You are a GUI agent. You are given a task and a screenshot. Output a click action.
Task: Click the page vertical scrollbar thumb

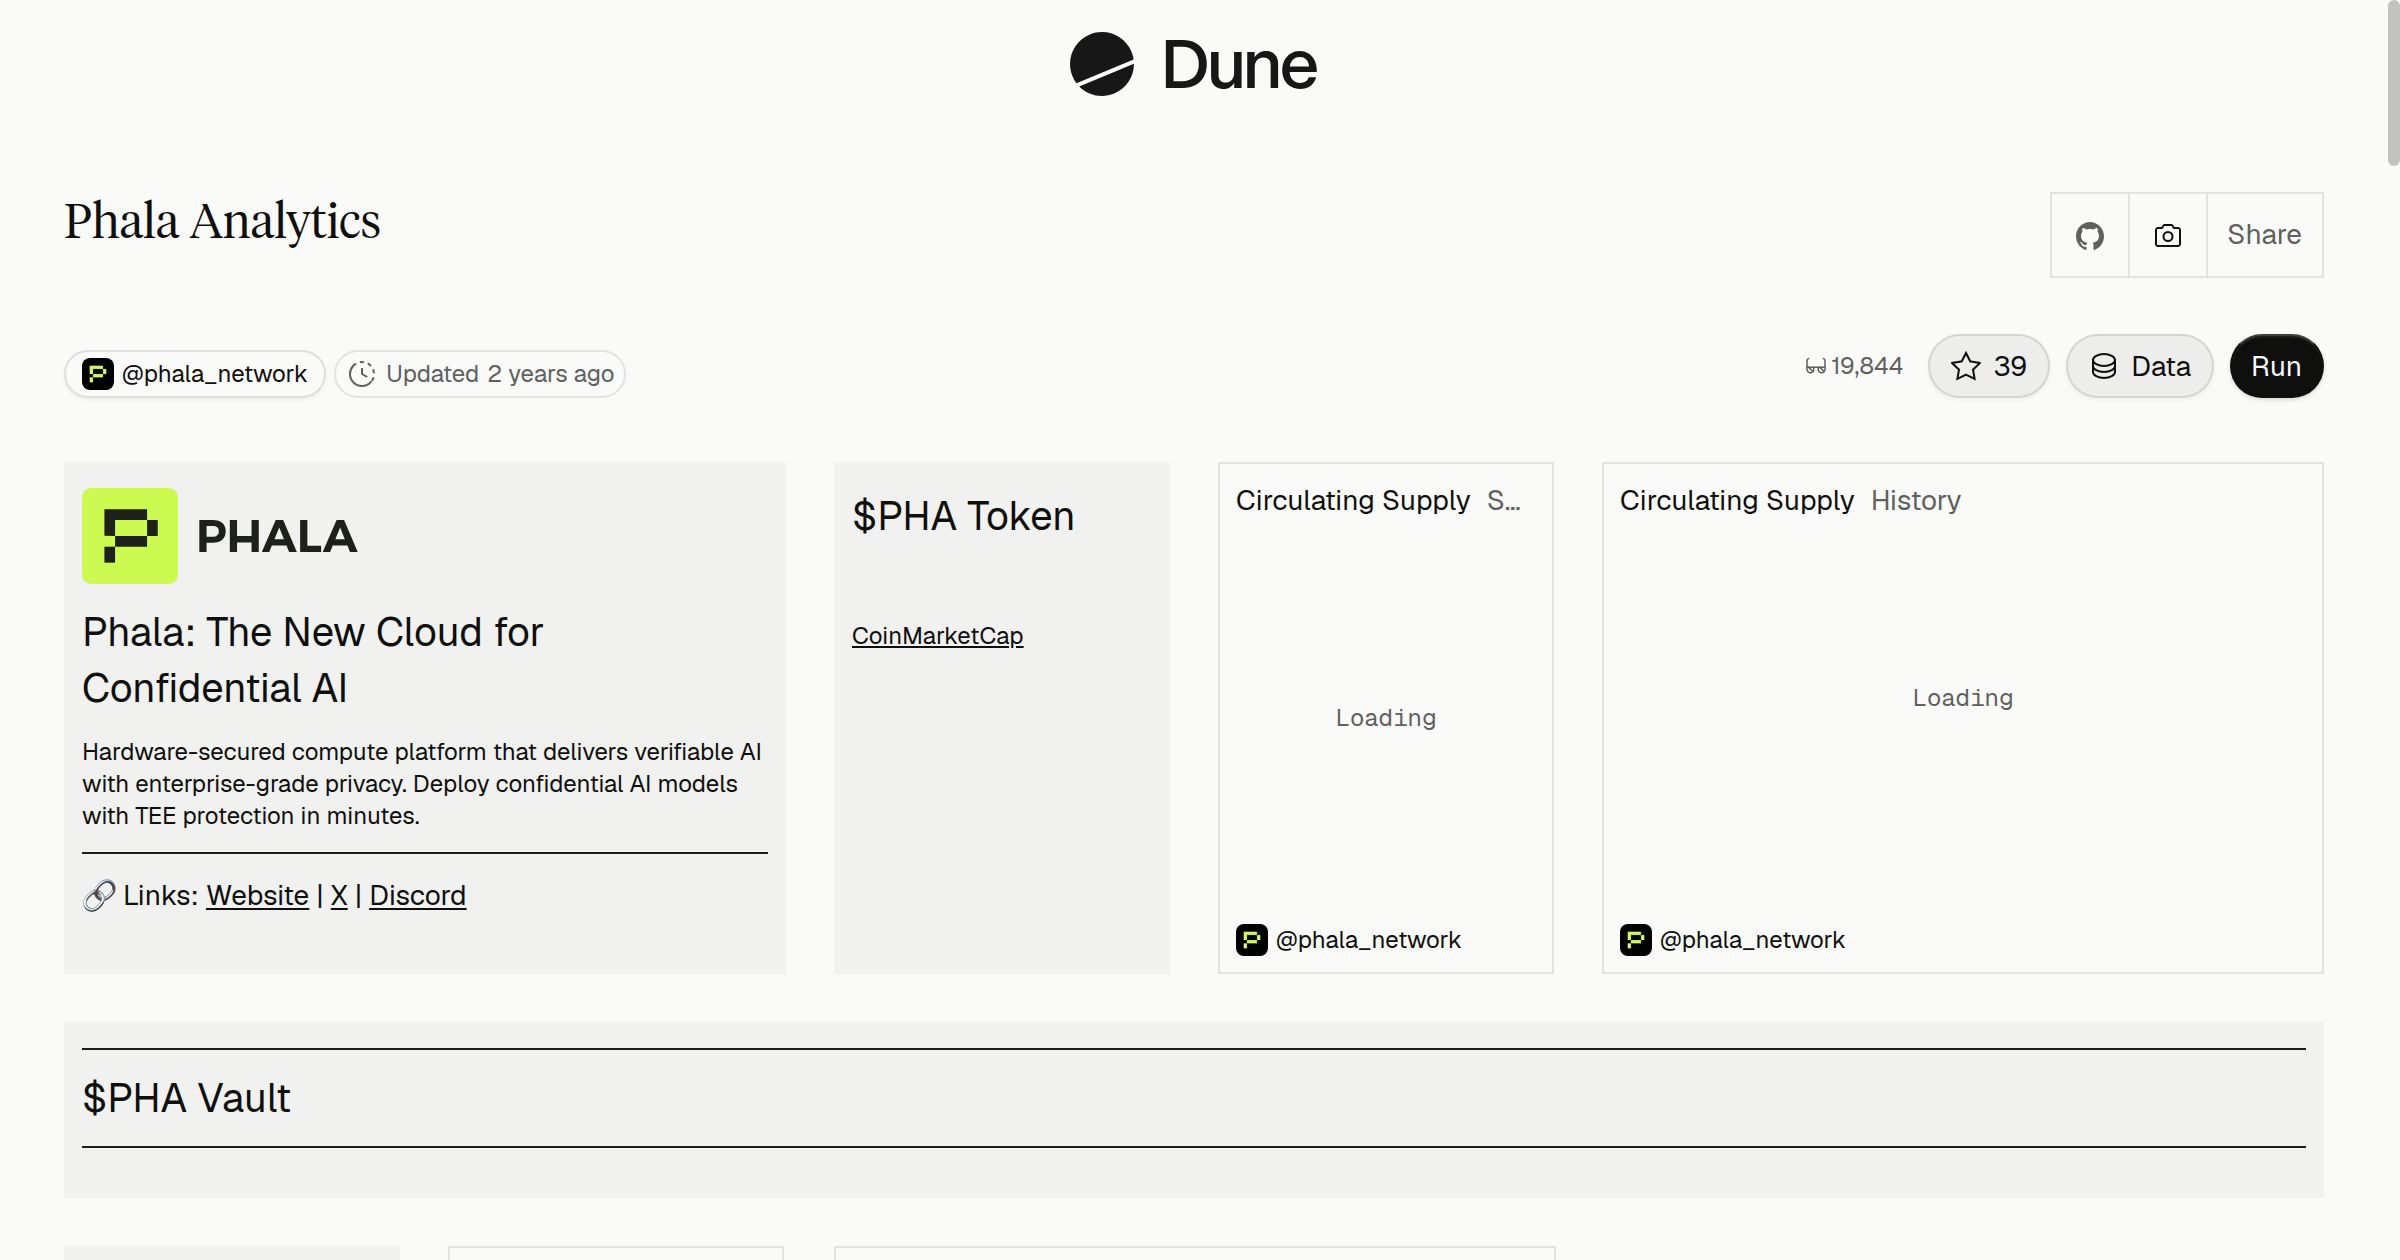2392,84
